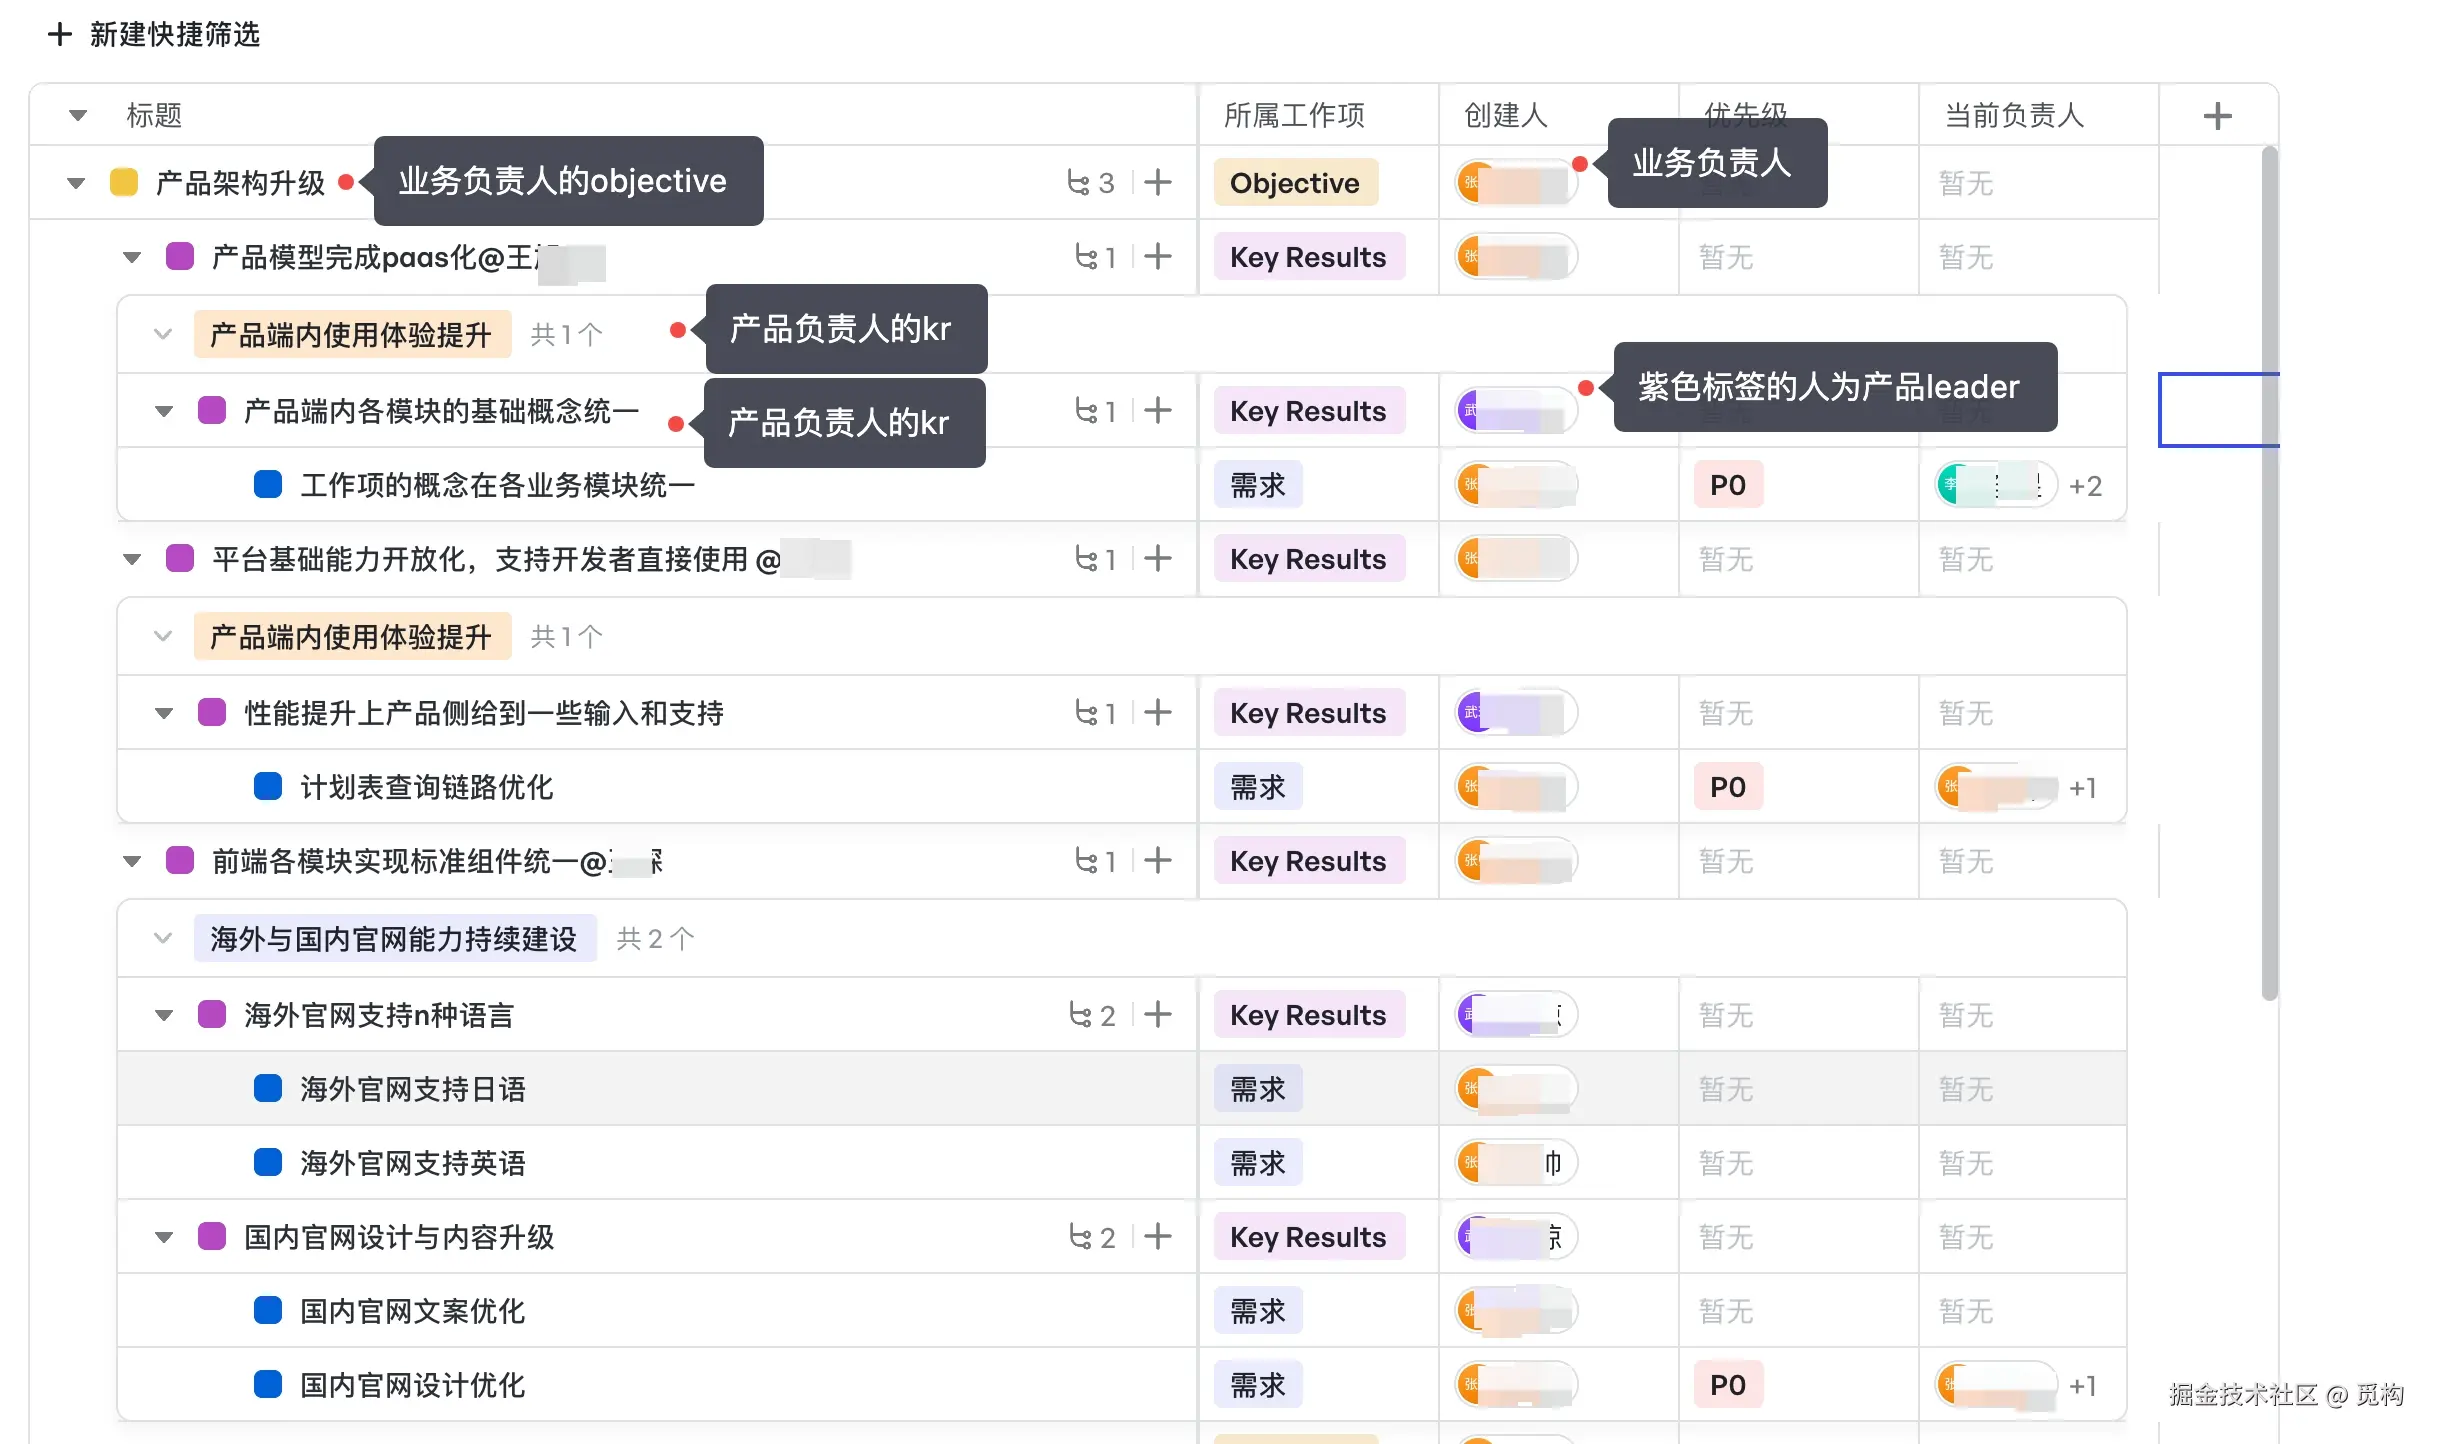2440x1444 pixels.
Task: Click 新建快捷筛选 button
Action: (155, 34)
